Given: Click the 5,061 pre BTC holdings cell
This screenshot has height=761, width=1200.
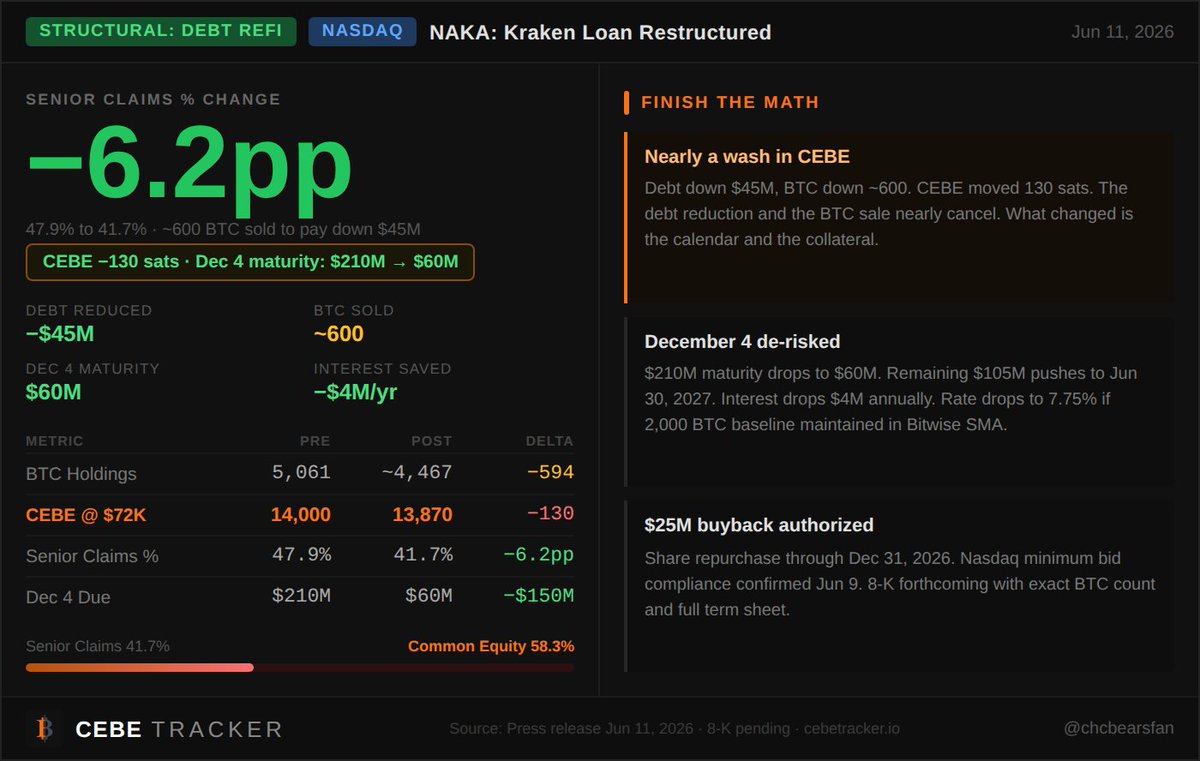Looking at the screenshot, I should click(x=301, y=473).
